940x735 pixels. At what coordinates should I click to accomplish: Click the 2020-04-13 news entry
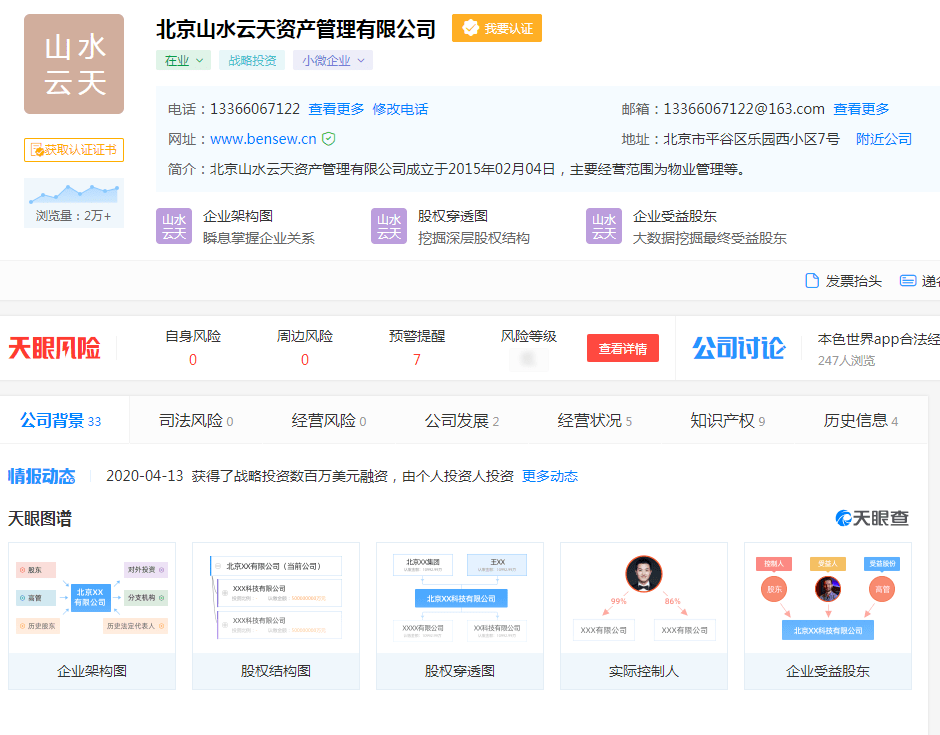click(310, 476)
